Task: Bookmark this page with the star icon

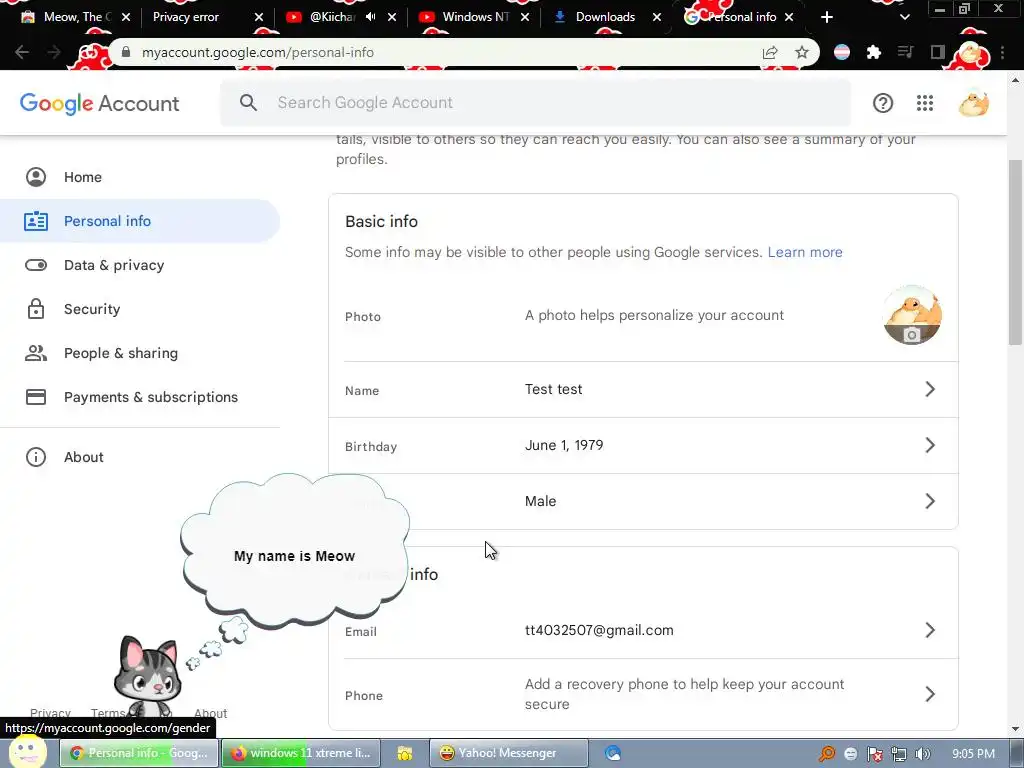Action: coord(802,52)
